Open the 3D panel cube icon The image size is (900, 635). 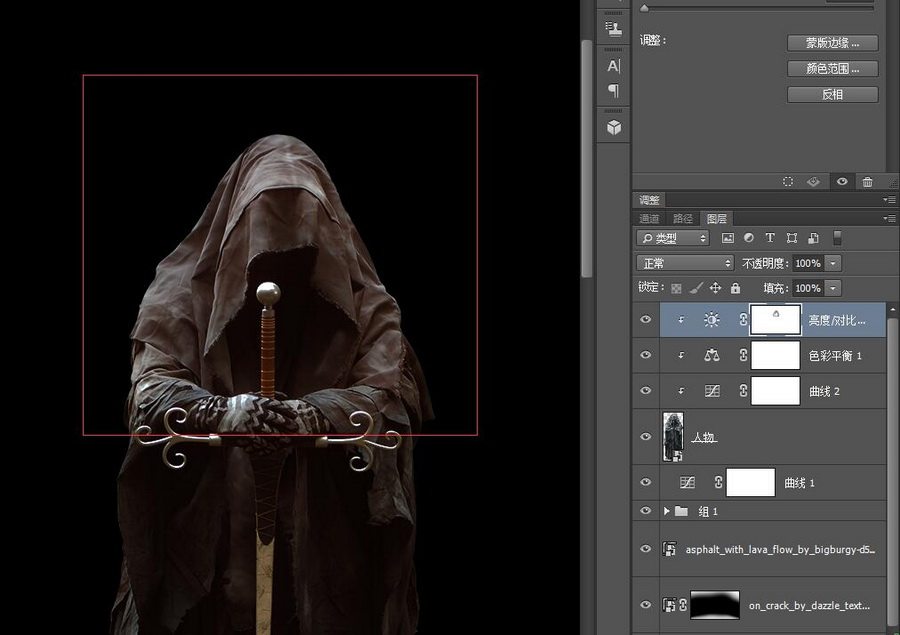click(614, 127)
